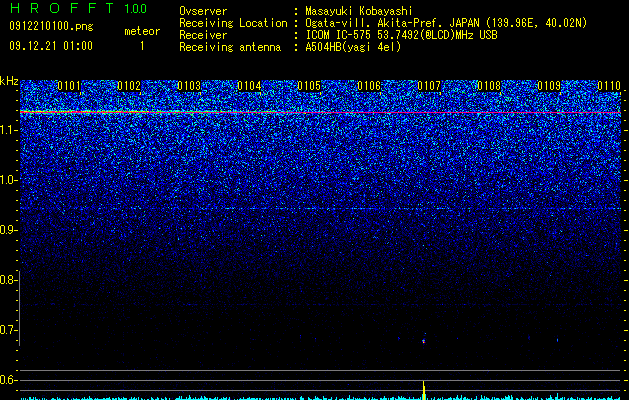Click the red carrier line in spectrogram
Screen dimensions: 629x400
tap(321, 113)
